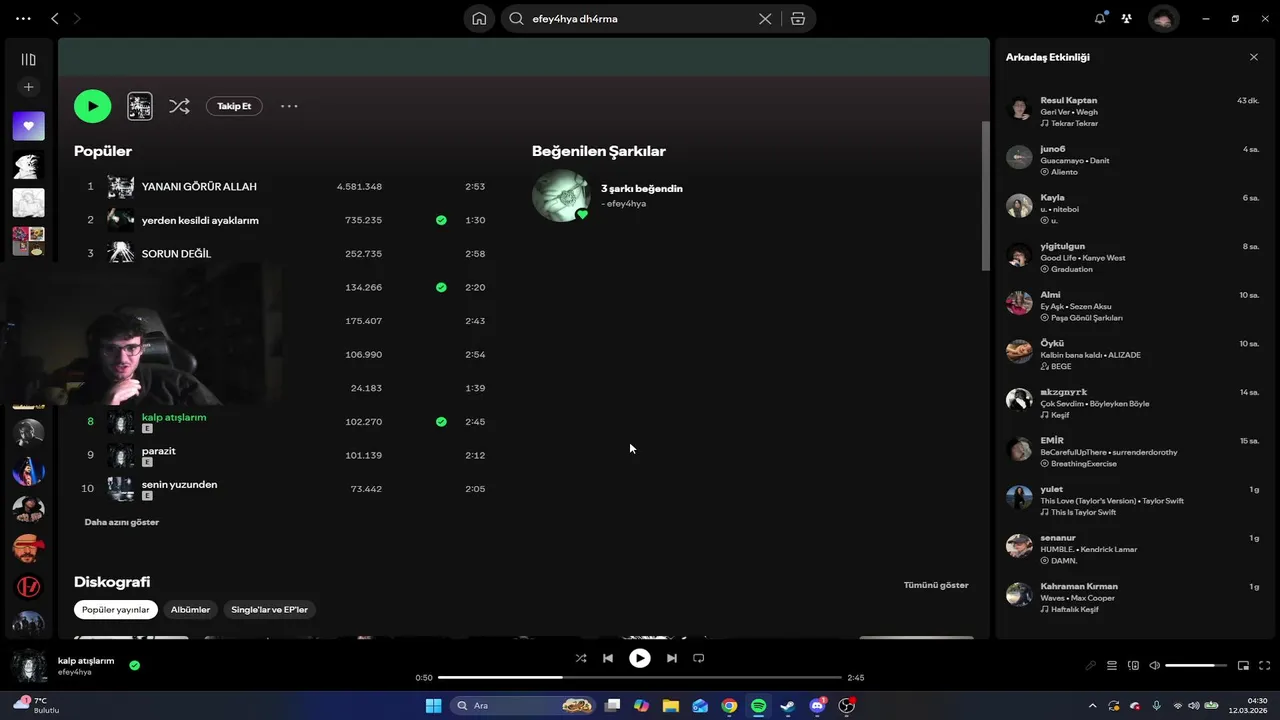Open the artist more options ellipsis
This screenshot has height=720, width=1280.
tap(289, 106)
